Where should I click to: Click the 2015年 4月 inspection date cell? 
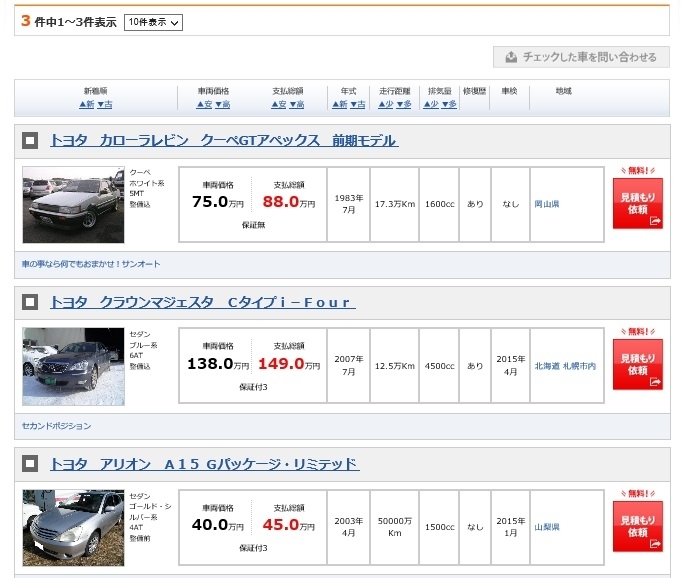(x=511, y=365)
